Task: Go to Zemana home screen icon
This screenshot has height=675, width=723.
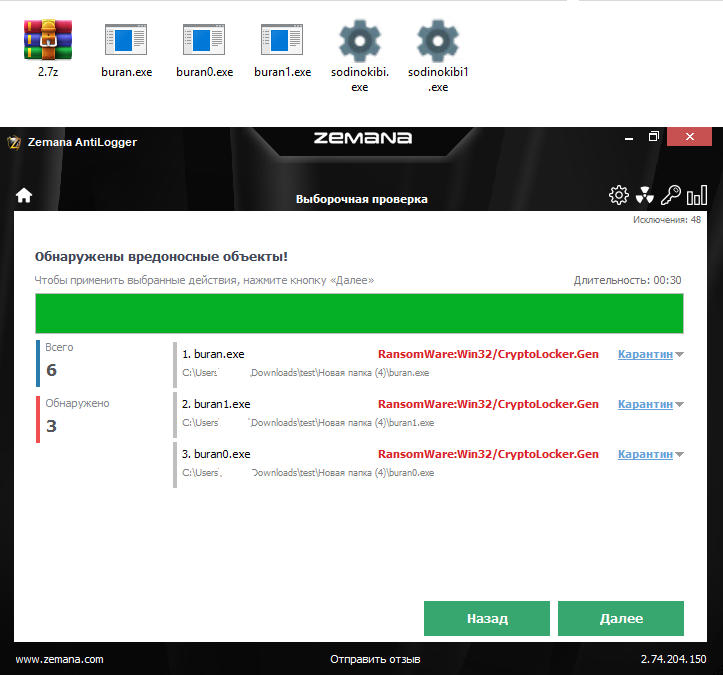Action: click(24, 195)
